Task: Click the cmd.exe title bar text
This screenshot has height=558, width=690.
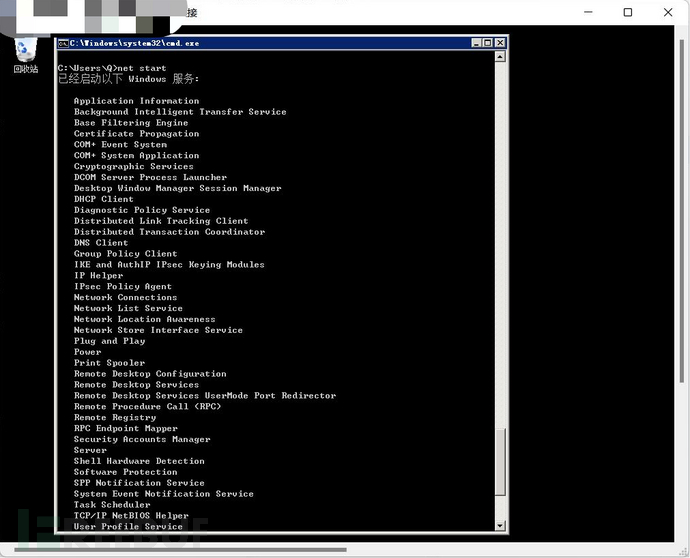Action: tap(134, 43)
